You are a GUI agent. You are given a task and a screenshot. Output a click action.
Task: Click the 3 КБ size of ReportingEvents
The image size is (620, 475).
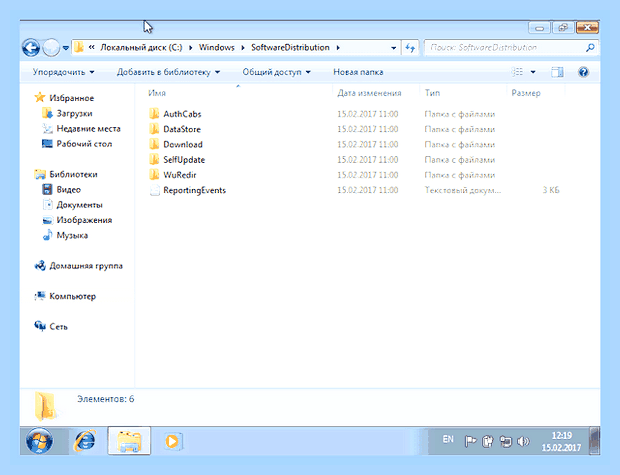[551, 190]
